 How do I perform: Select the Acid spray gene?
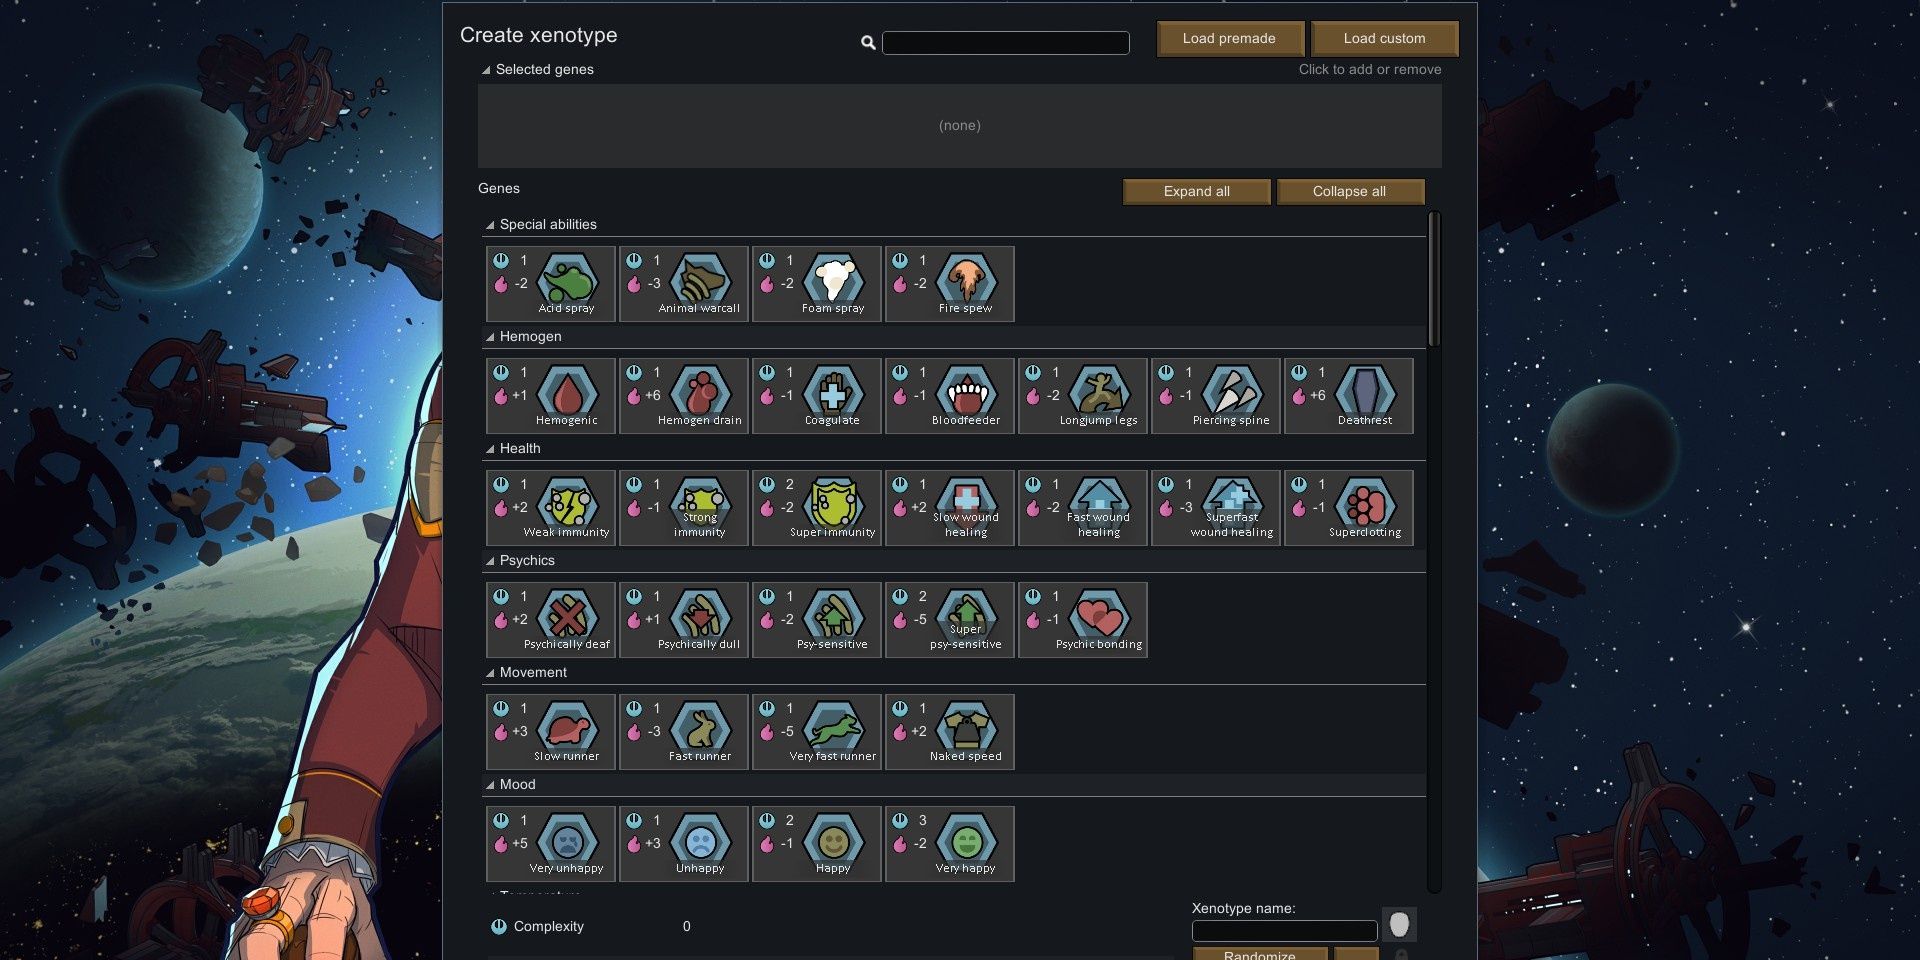pos(549,283)
